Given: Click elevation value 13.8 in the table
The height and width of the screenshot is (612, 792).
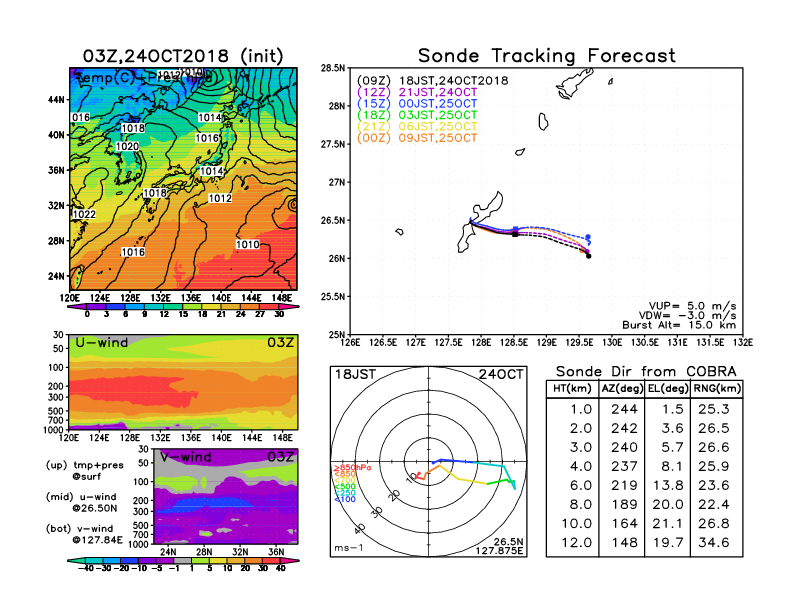Looking at the screenshot, I should click(668, 485).
